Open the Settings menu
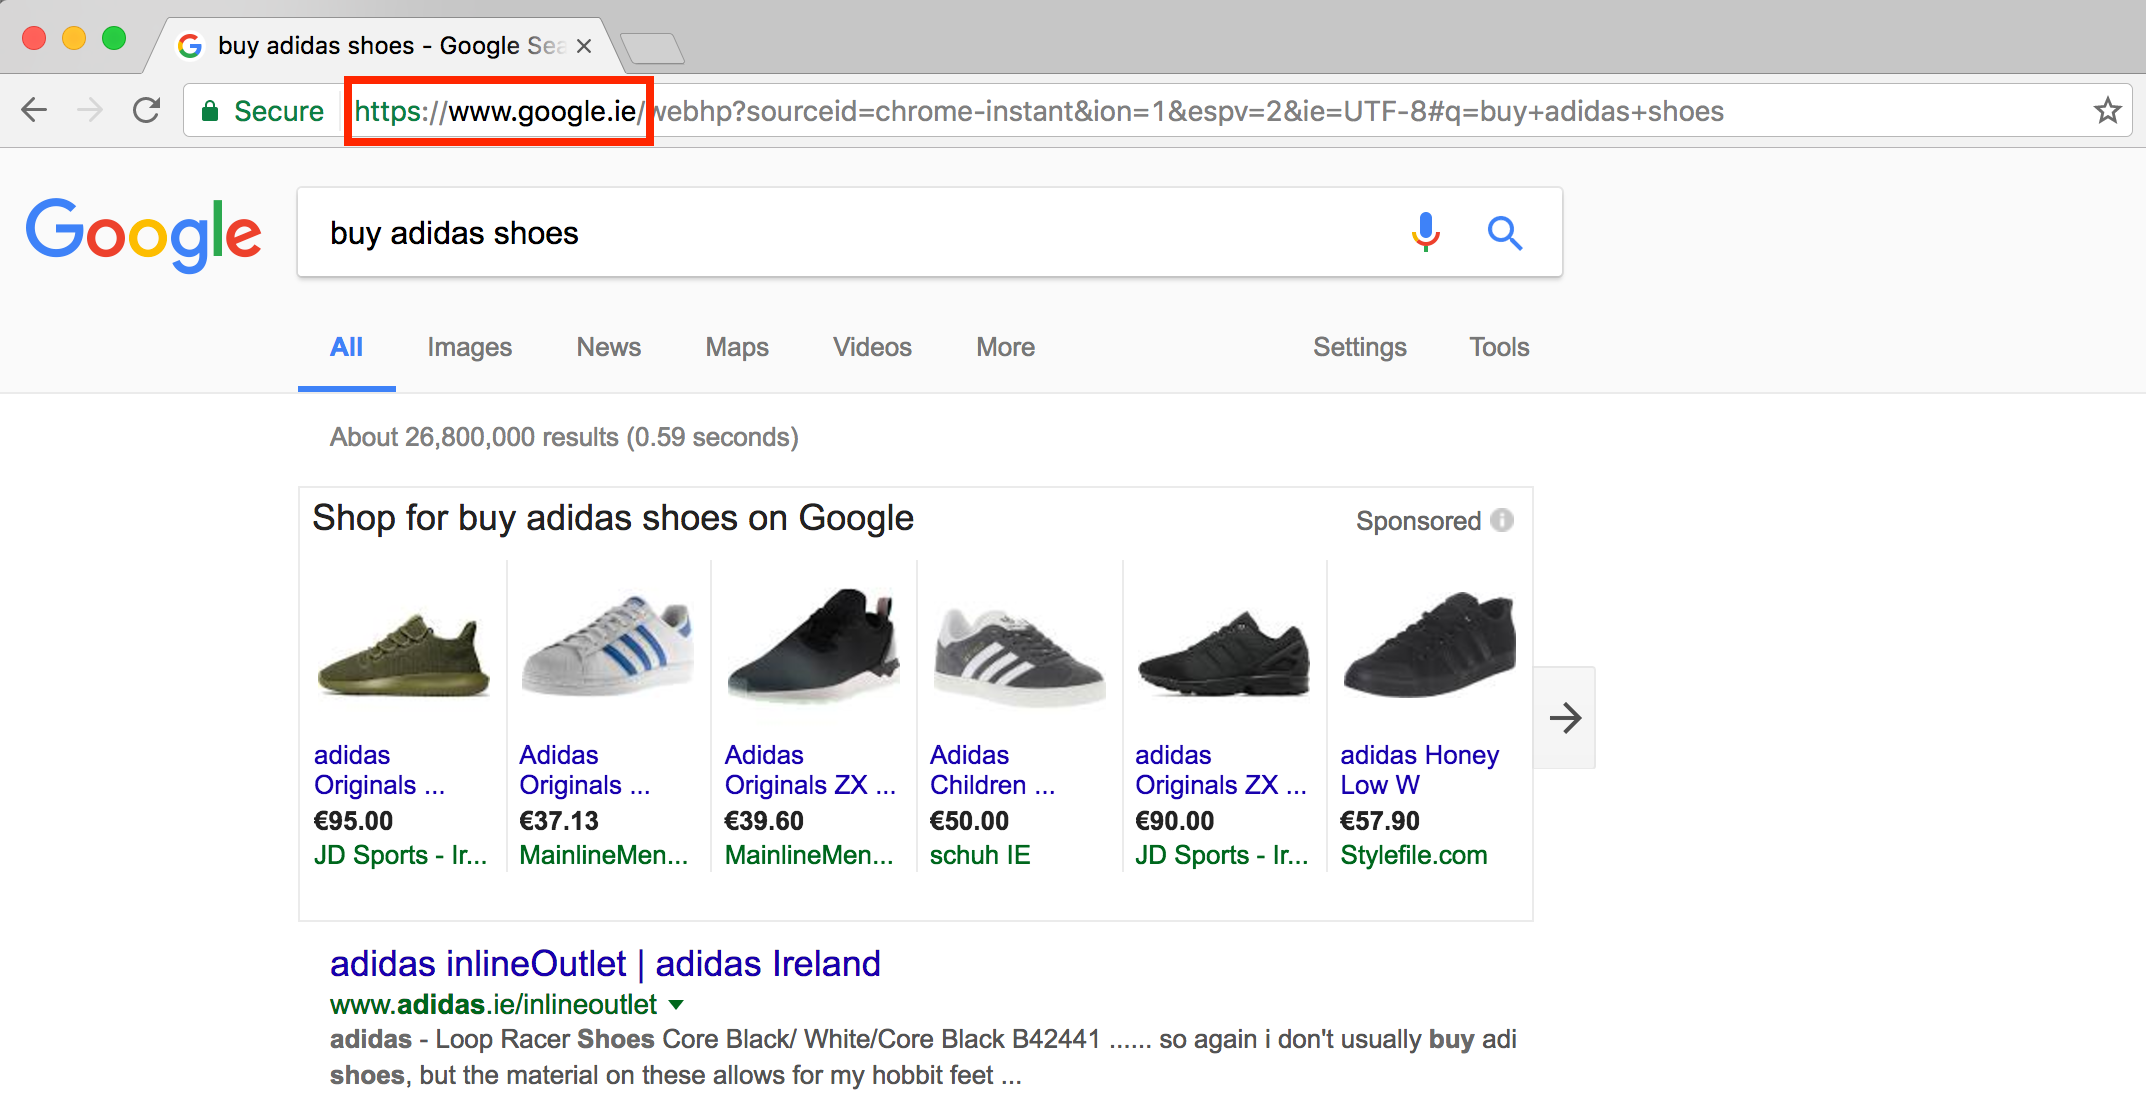This screenshot has width=2146, height=1116. click(1359, 347)
